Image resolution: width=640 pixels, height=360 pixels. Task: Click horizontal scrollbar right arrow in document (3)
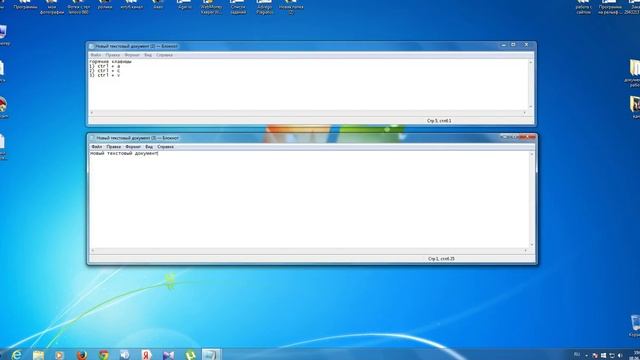pos(525,251)
